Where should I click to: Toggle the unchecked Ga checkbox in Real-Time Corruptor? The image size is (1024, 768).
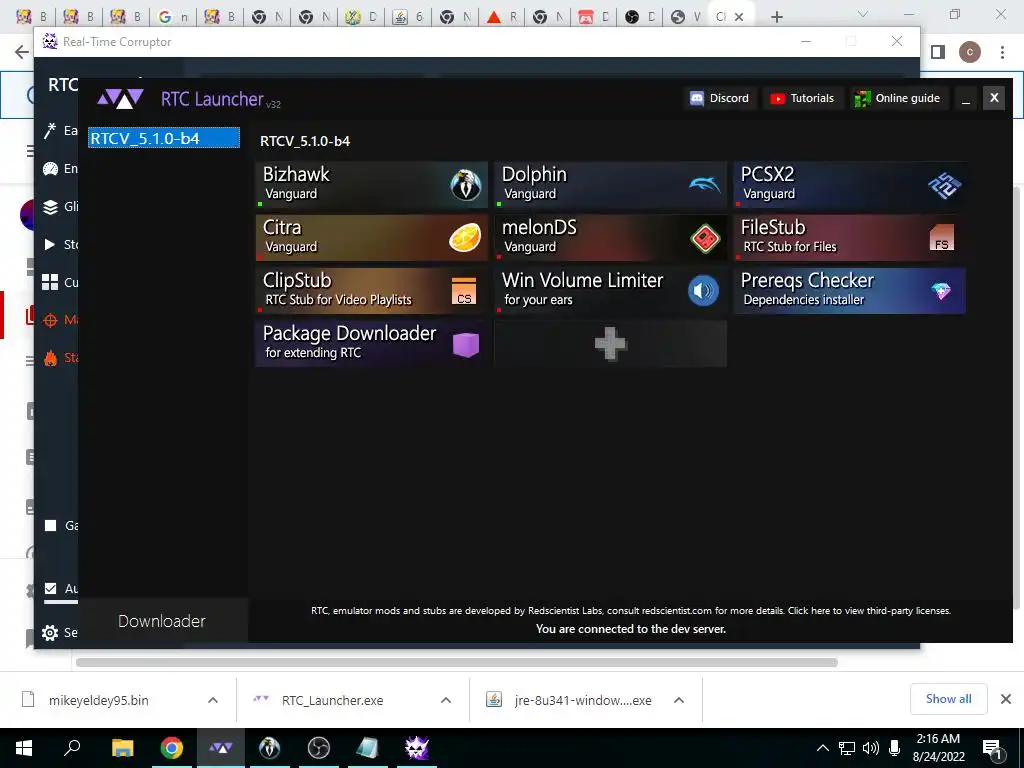(50, 526)
